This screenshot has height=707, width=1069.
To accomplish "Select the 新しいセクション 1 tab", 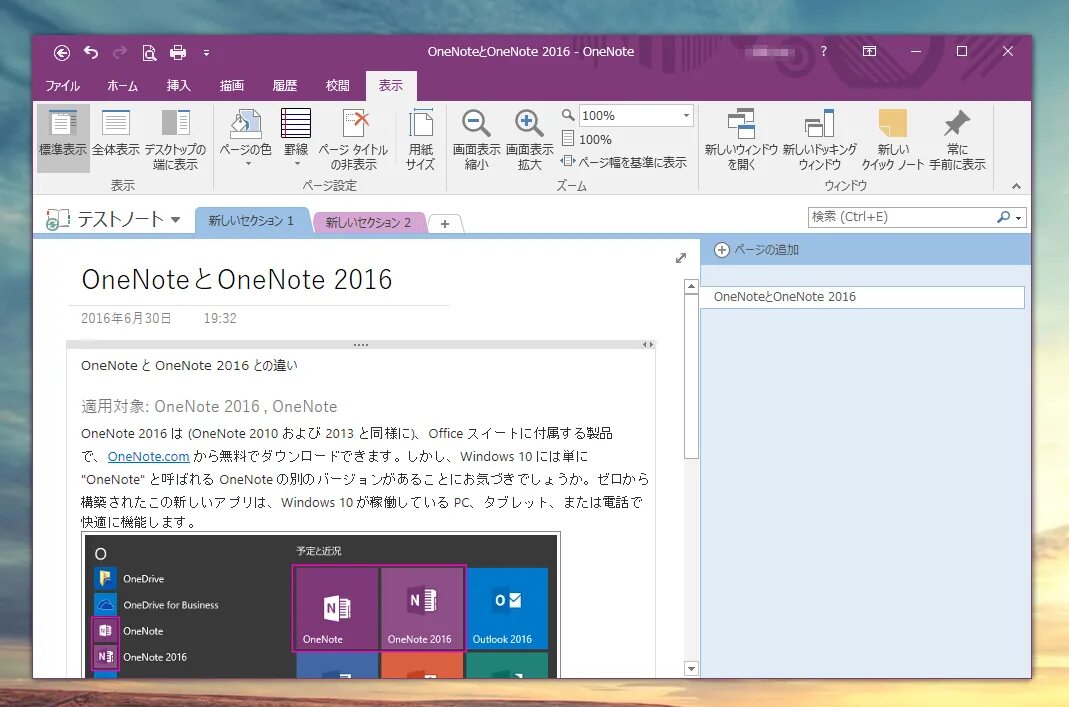I will 252,221.
